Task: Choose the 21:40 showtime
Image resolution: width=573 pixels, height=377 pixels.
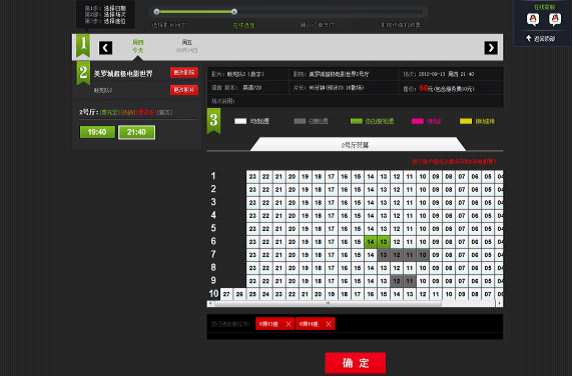Action: (x=136, y=132)
